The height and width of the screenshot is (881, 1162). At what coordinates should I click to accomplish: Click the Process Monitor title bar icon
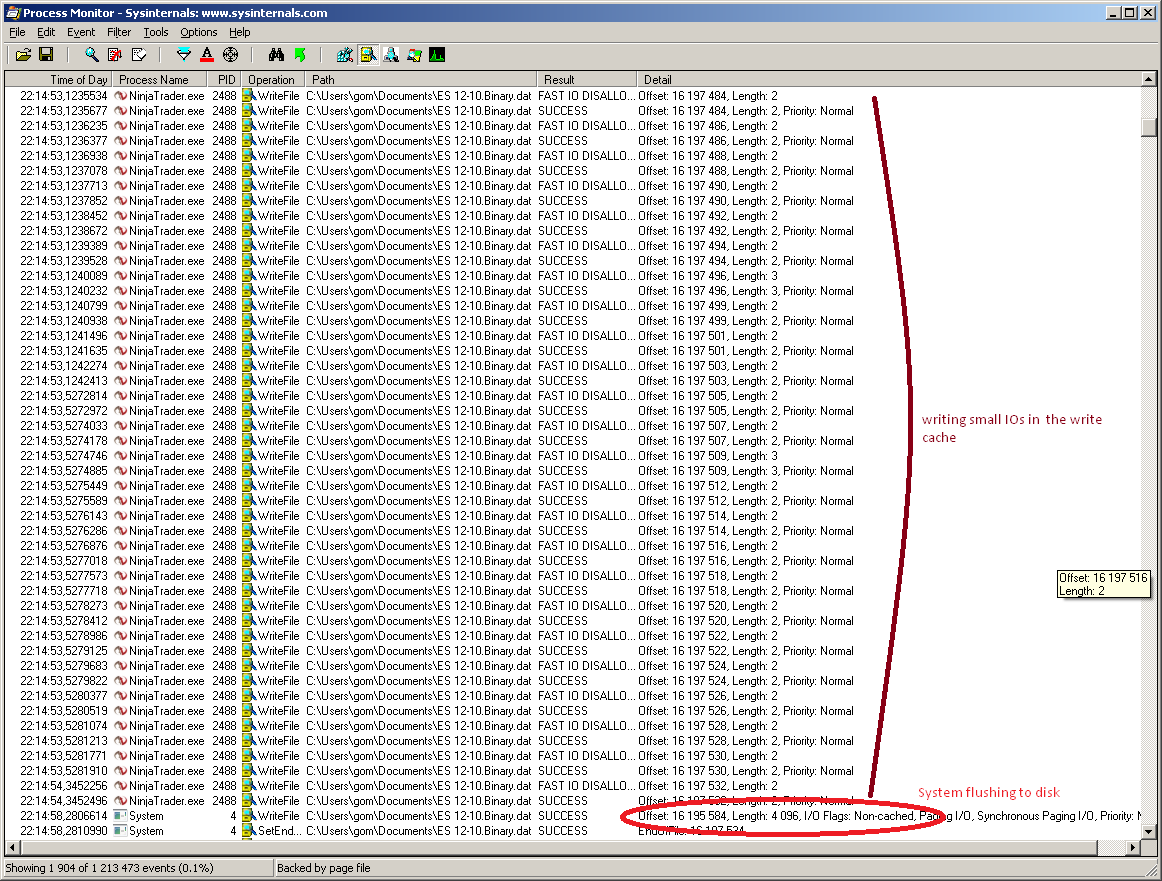[x=13, y=13]
